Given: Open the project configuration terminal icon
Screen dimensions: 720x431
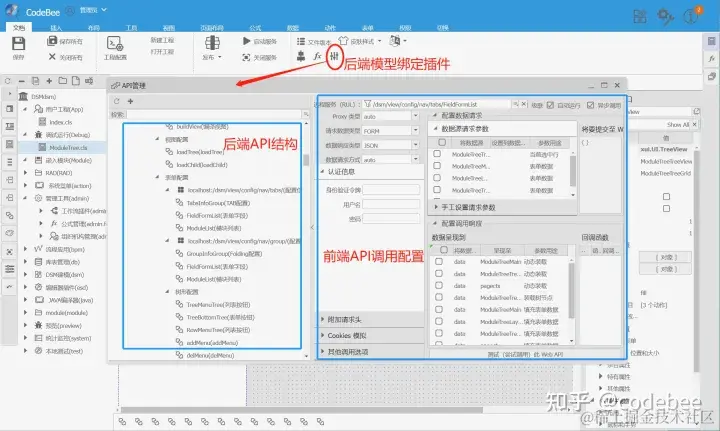Looking at the screenshot, I should coord(114,43).
